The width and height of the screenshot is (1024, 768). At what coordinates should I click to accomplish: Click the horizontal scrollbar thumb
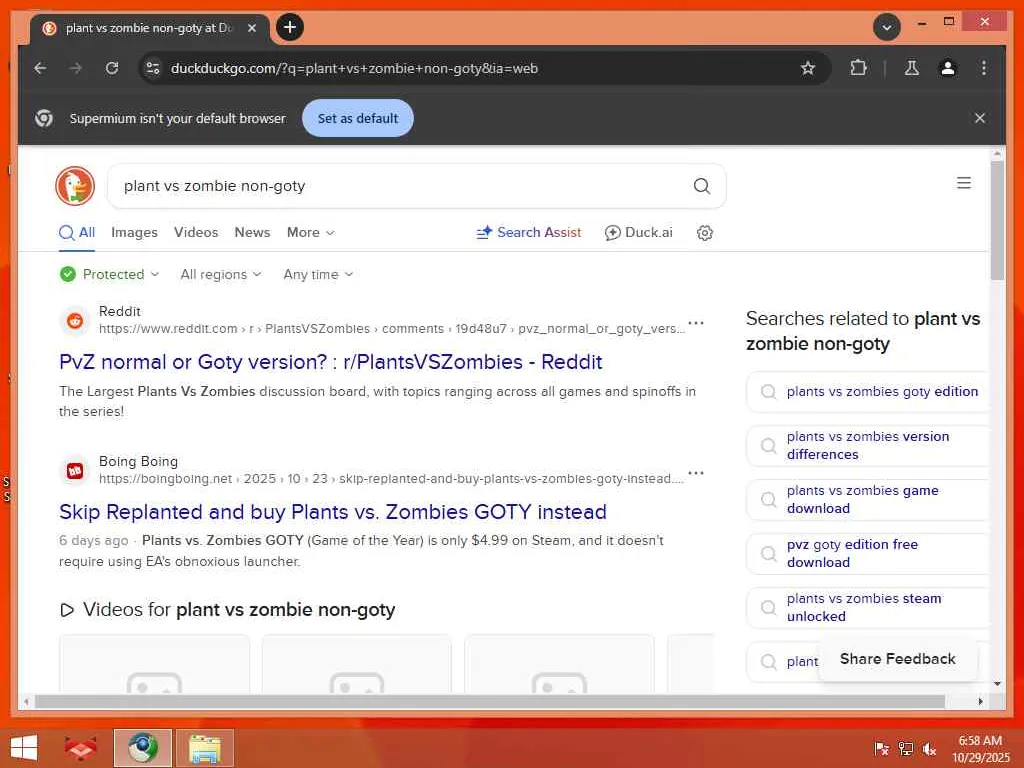tap(490, 701)
